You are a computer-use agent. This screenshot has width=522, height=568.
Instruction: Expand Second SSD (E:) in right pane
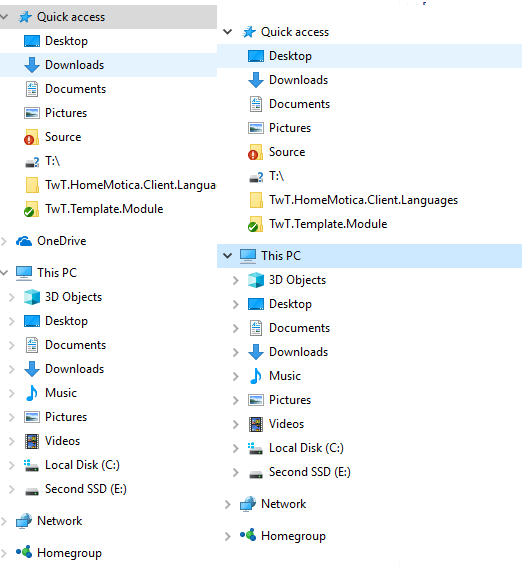[235, 472]
